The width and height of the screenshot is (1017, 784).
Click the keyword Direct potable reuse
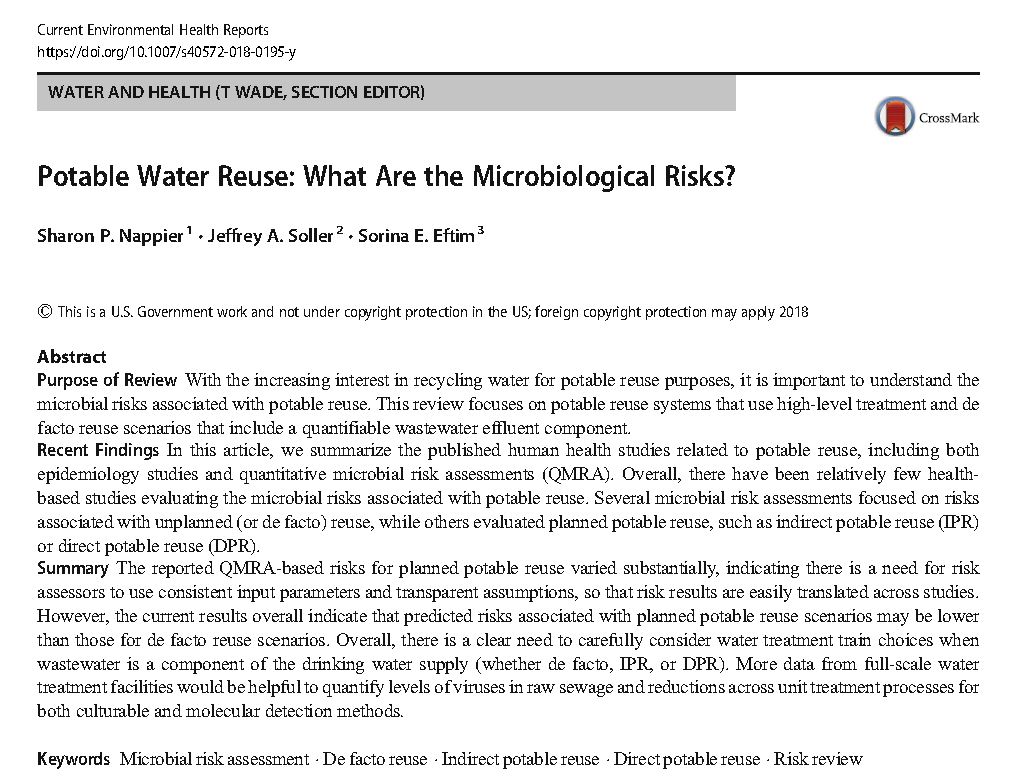pos(687,759)
